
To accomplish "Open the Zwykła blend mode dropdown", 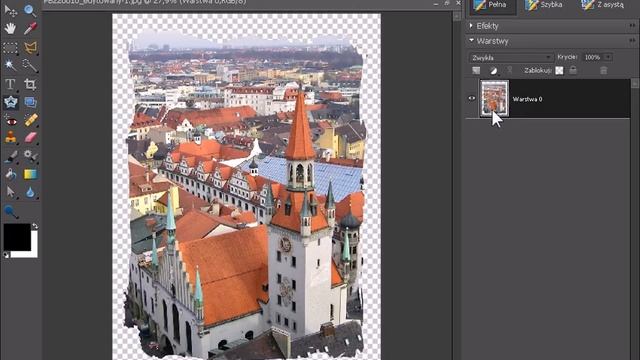I will (511, 58).
